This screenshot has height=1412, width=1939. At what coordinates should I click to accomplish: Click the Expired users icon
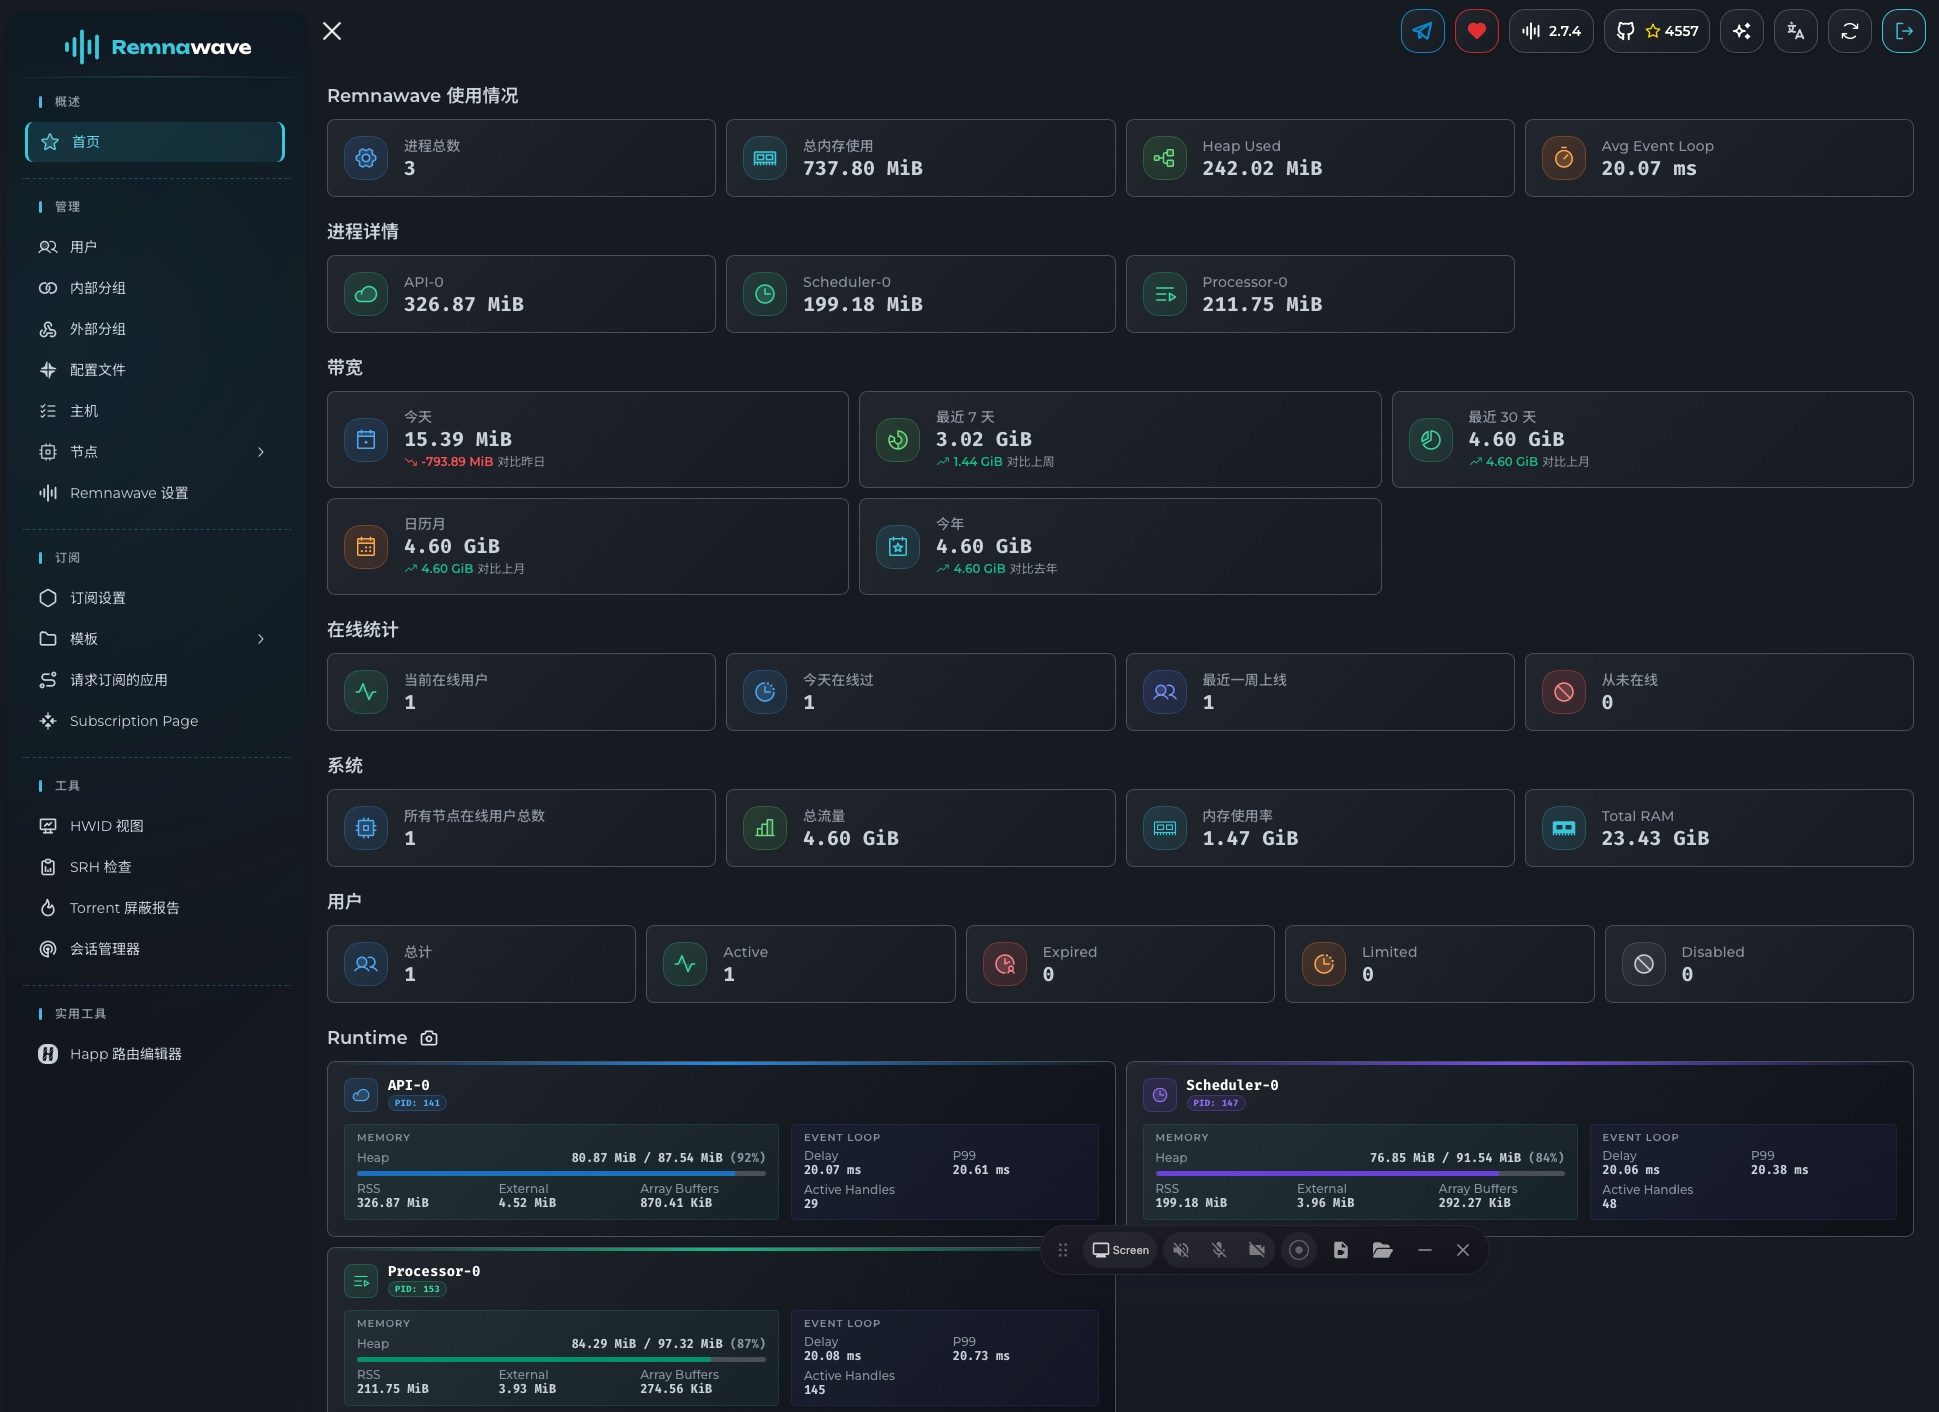[x=1005, y=964]
